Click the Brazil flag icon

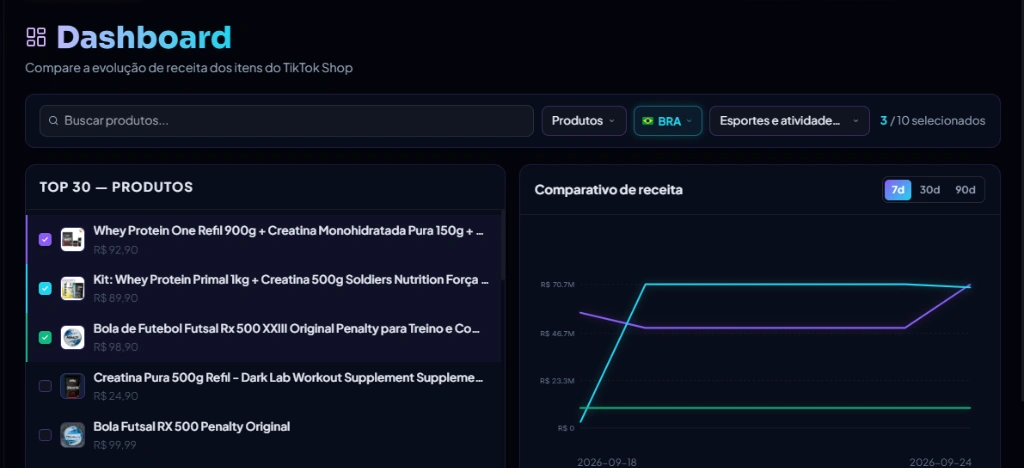tap(648, 121)
